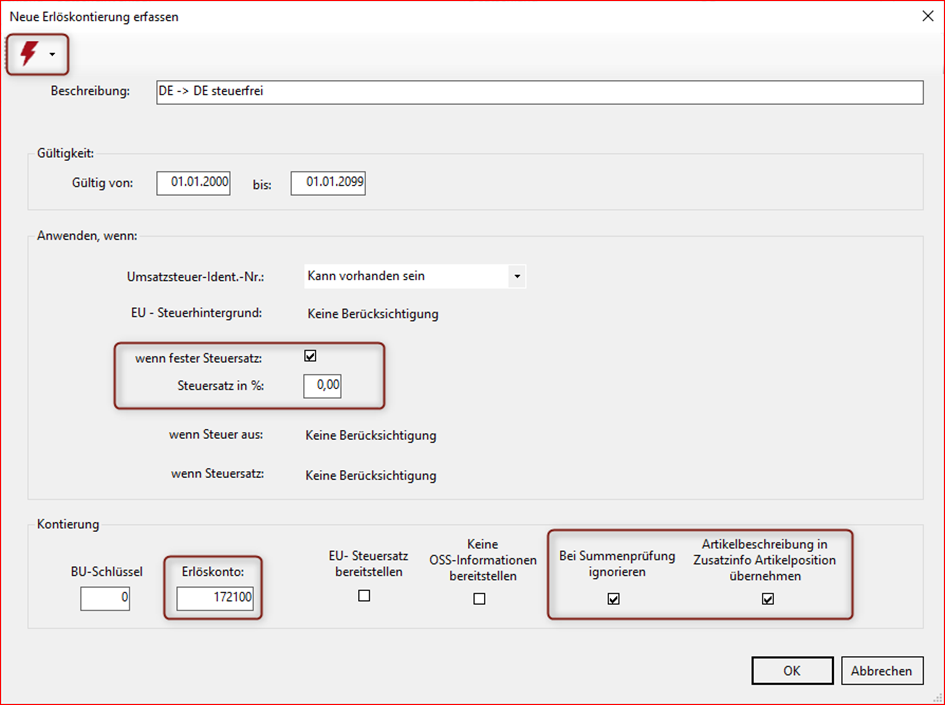This screenshot has width=945, height=705.
Task: Tick the Keine OSS-Informationen bereitstellen checkbox
Action: tap(479, 599)
